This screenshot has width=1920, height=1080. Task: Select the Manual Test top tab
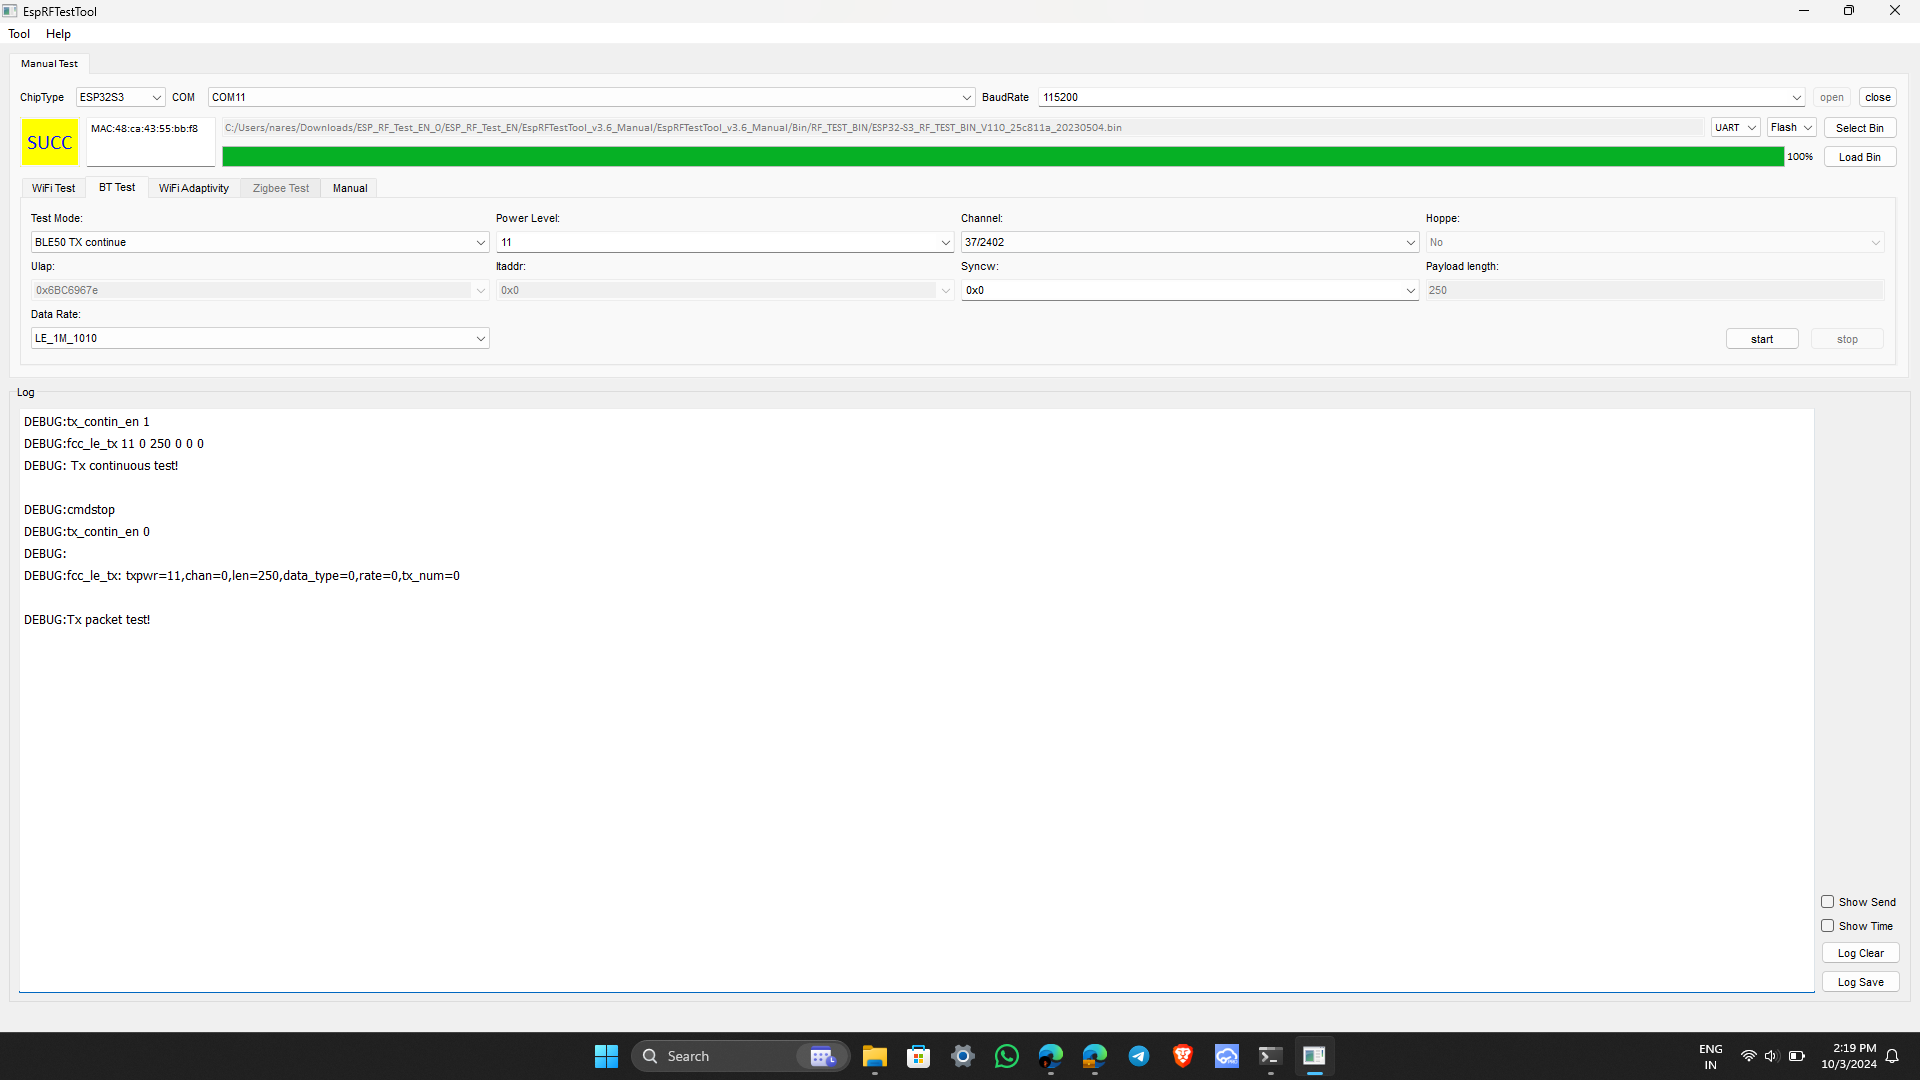pyautogui.click(x=49, y=63)
